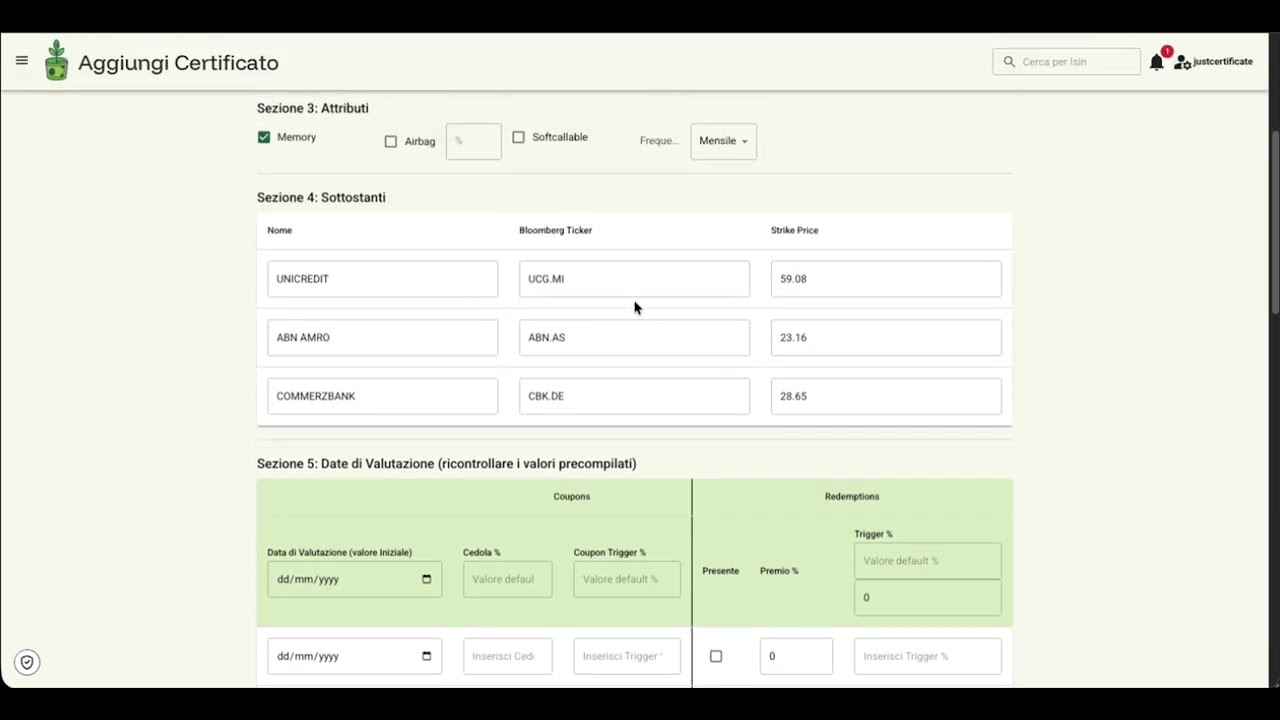Click the search magnifier icon
Image resolution: width=1280 pixels, height=720 pixels.
coord(1009,62)
